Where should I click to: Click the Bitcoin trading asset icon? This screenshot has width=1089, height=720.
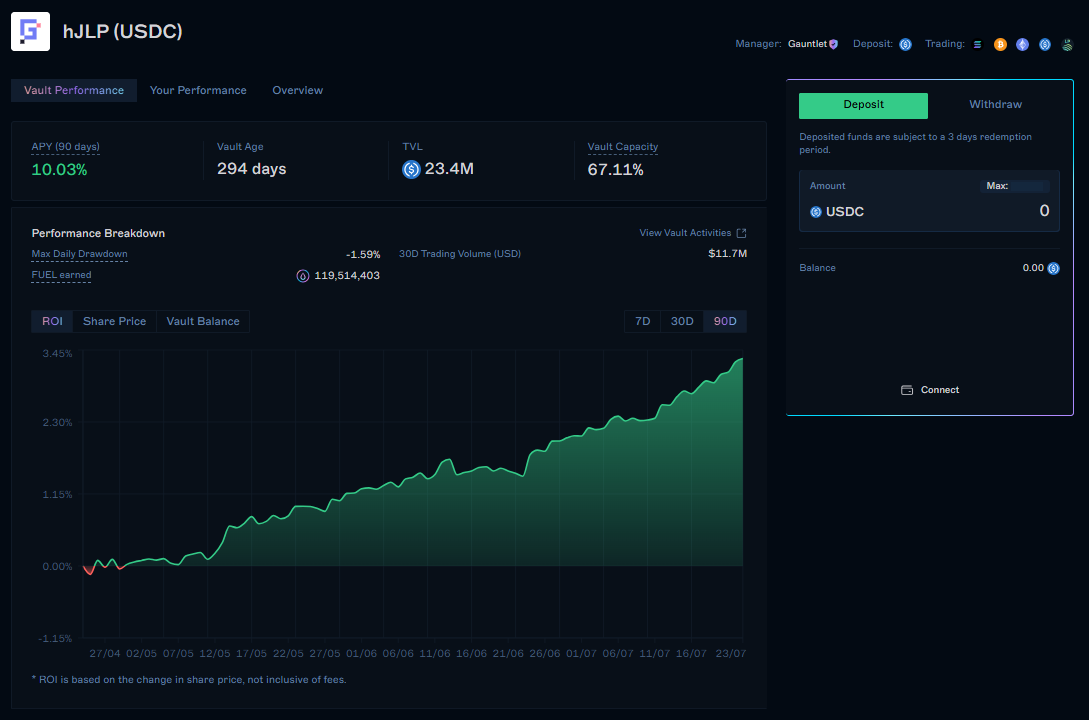point(1000,44)
